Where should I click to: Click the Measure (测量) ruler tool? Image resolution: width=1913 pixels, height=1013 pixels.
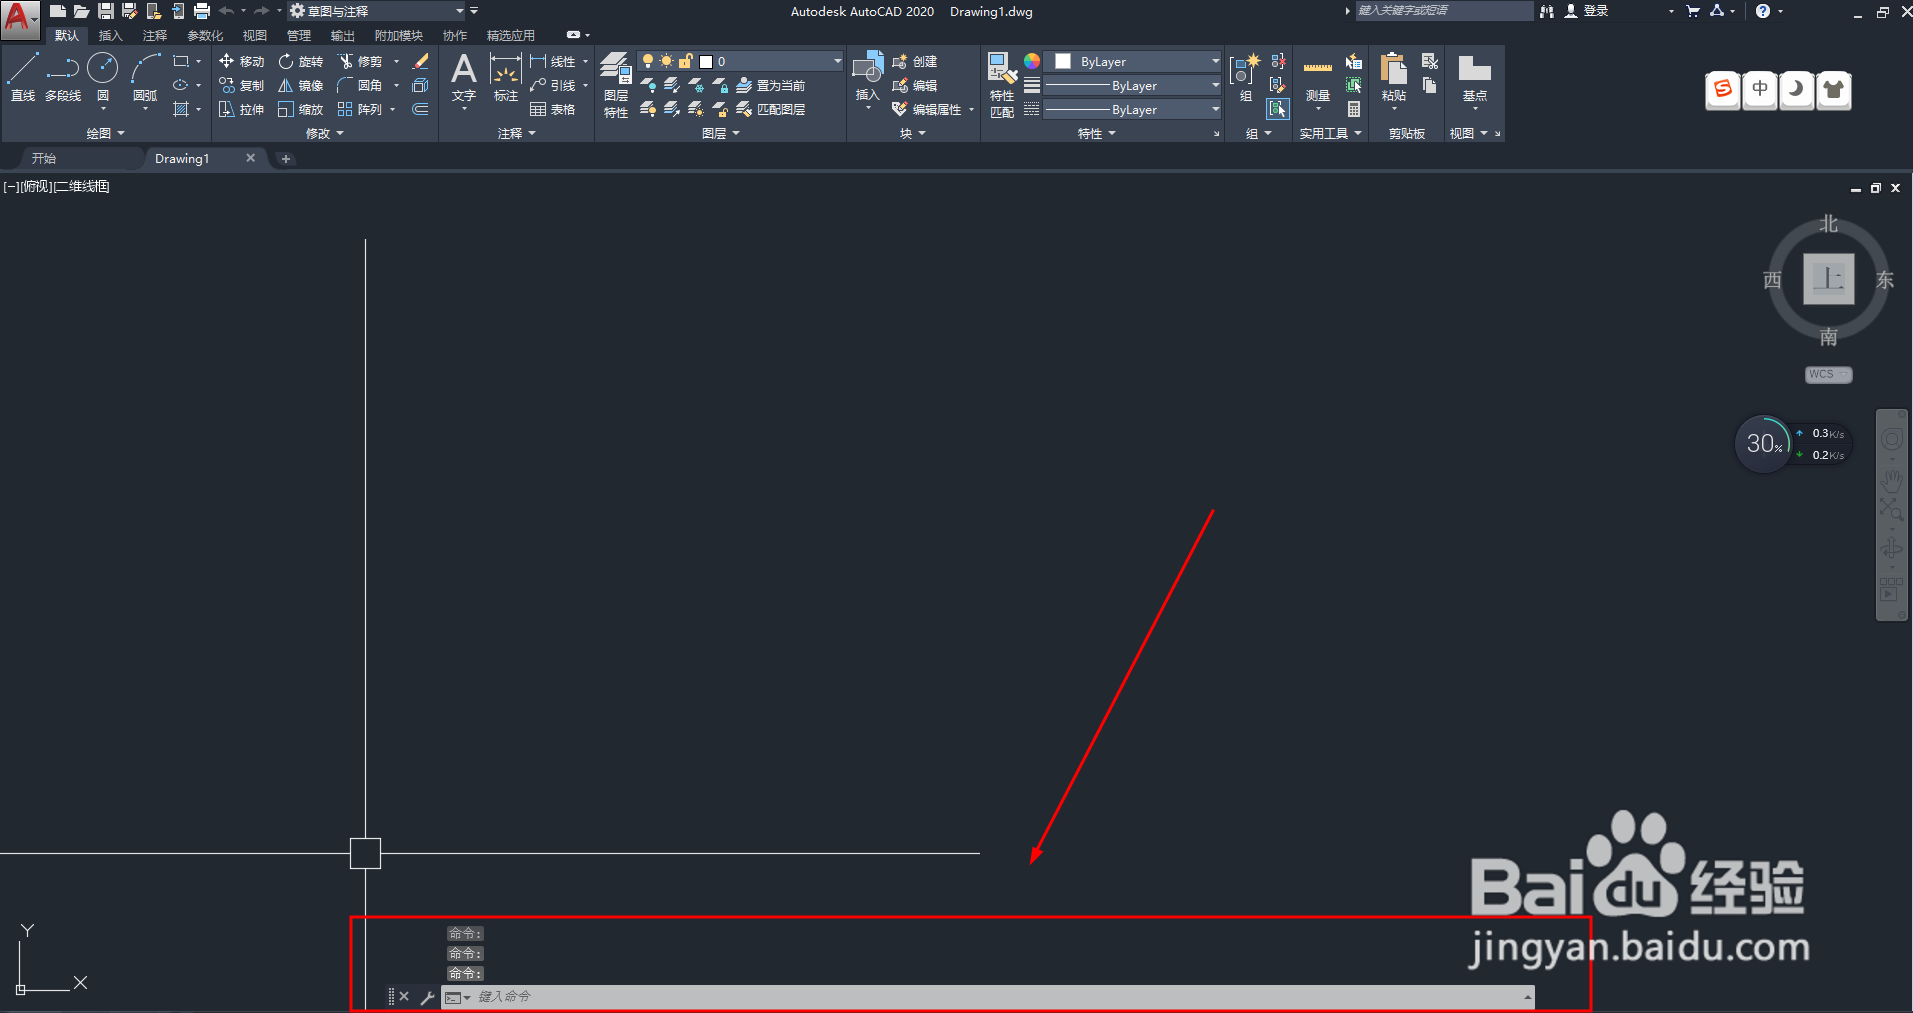point(1318,79)
